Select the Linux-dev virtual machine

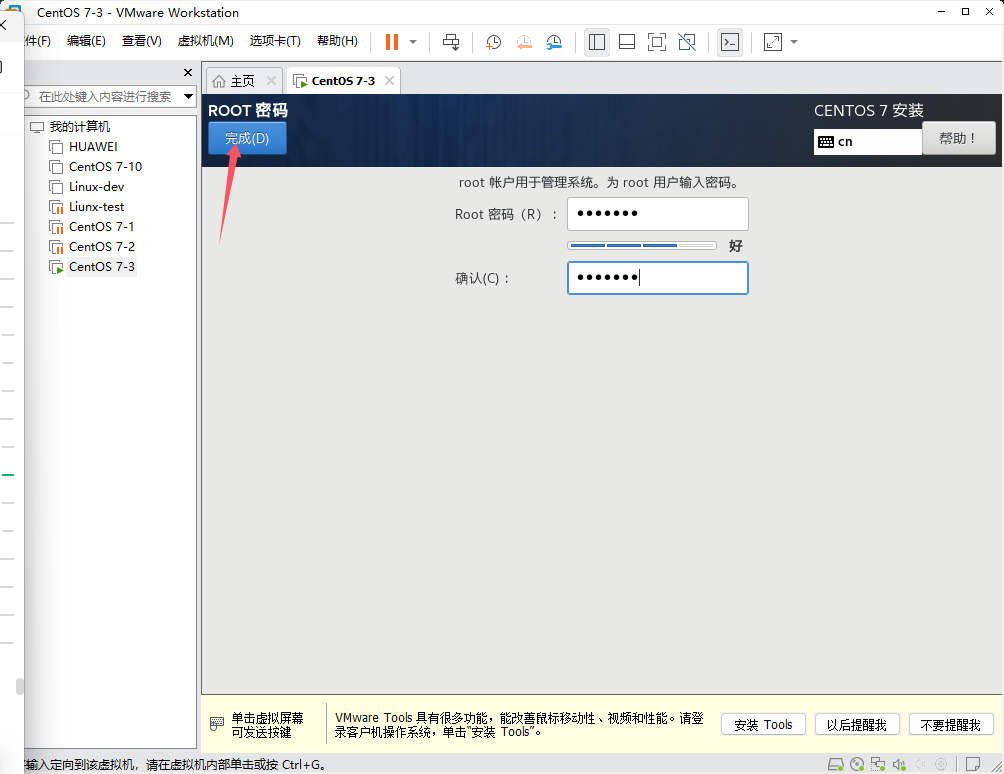(97, 187)
